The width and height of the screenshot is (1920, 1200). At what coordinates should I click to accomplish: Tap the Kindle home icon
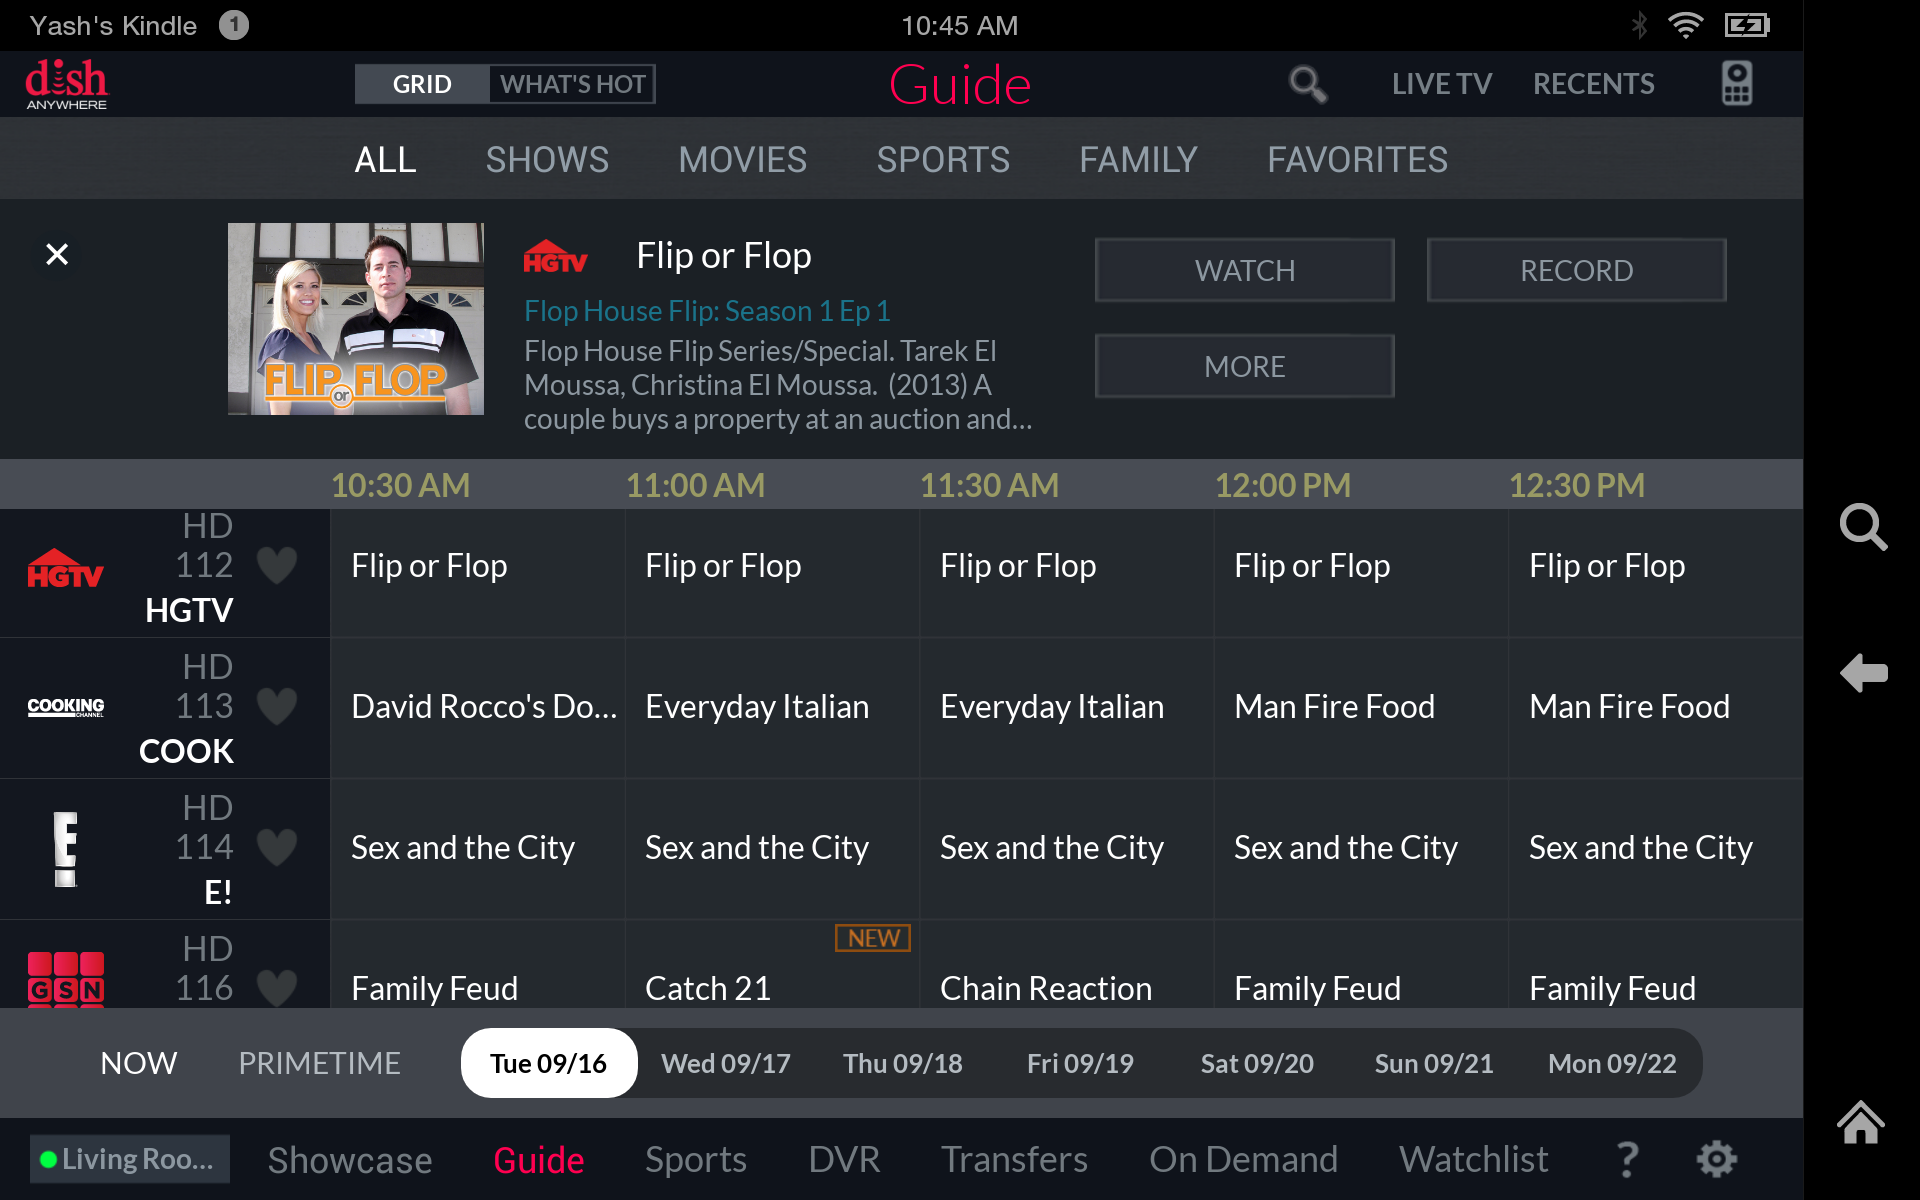pos(1861,1122)
